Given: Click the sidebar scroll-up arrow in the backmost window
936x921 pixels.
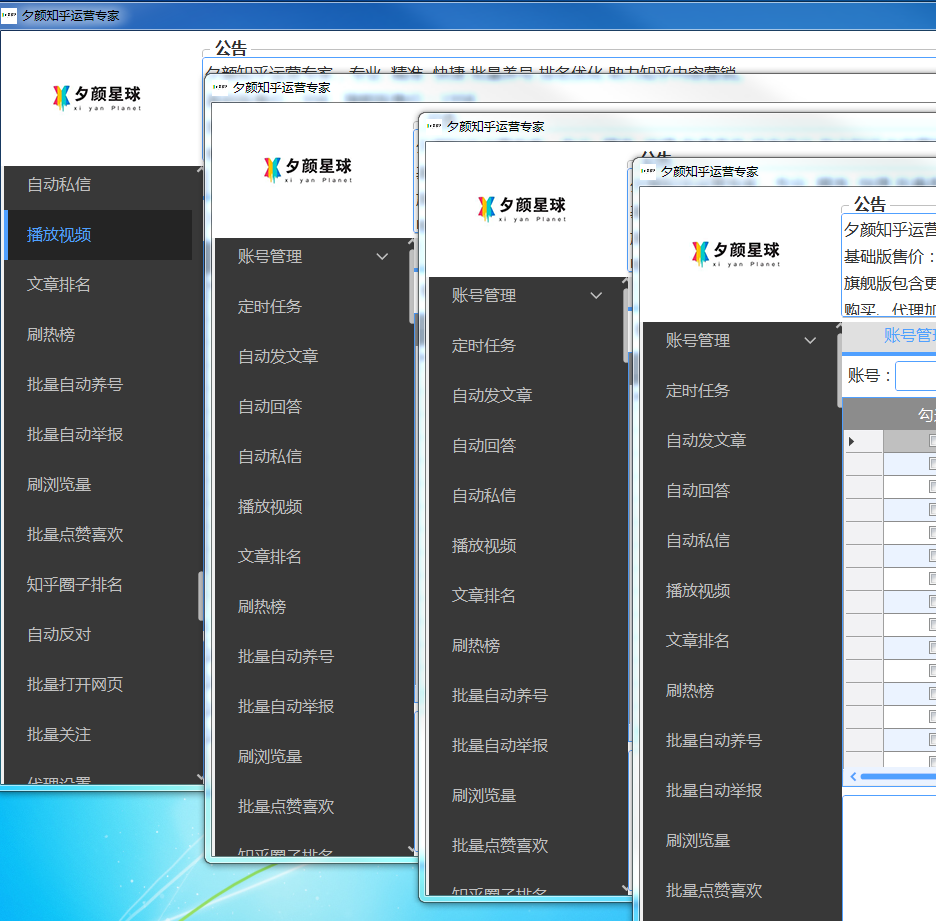Looking at the screenshot, I should [199, 170].
